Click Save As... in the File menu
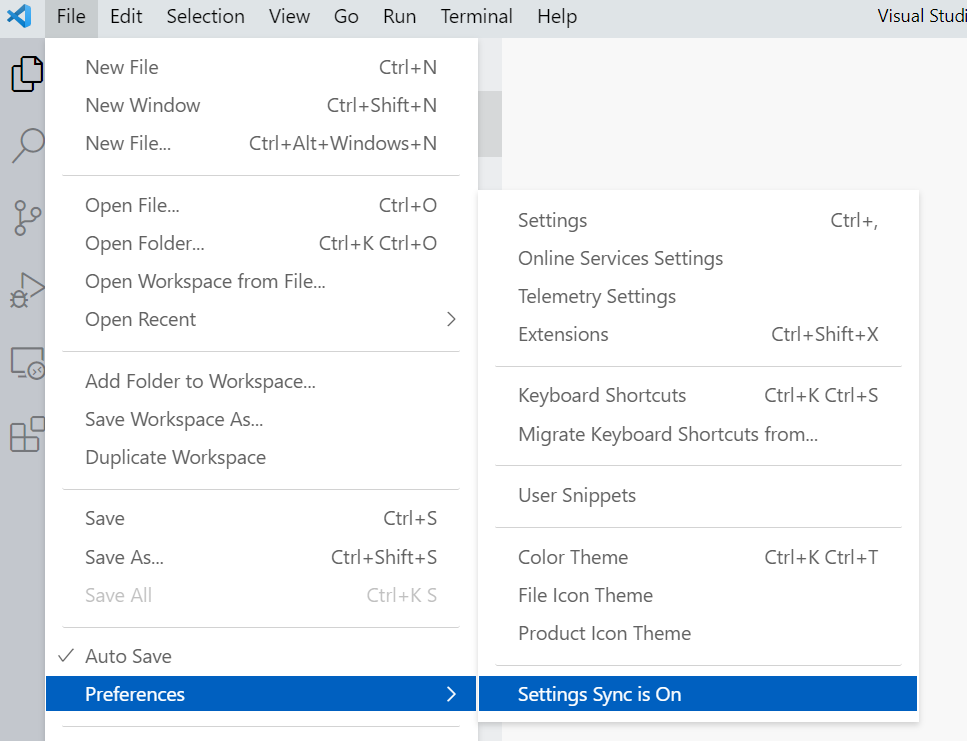 click(x=124, y=557)
